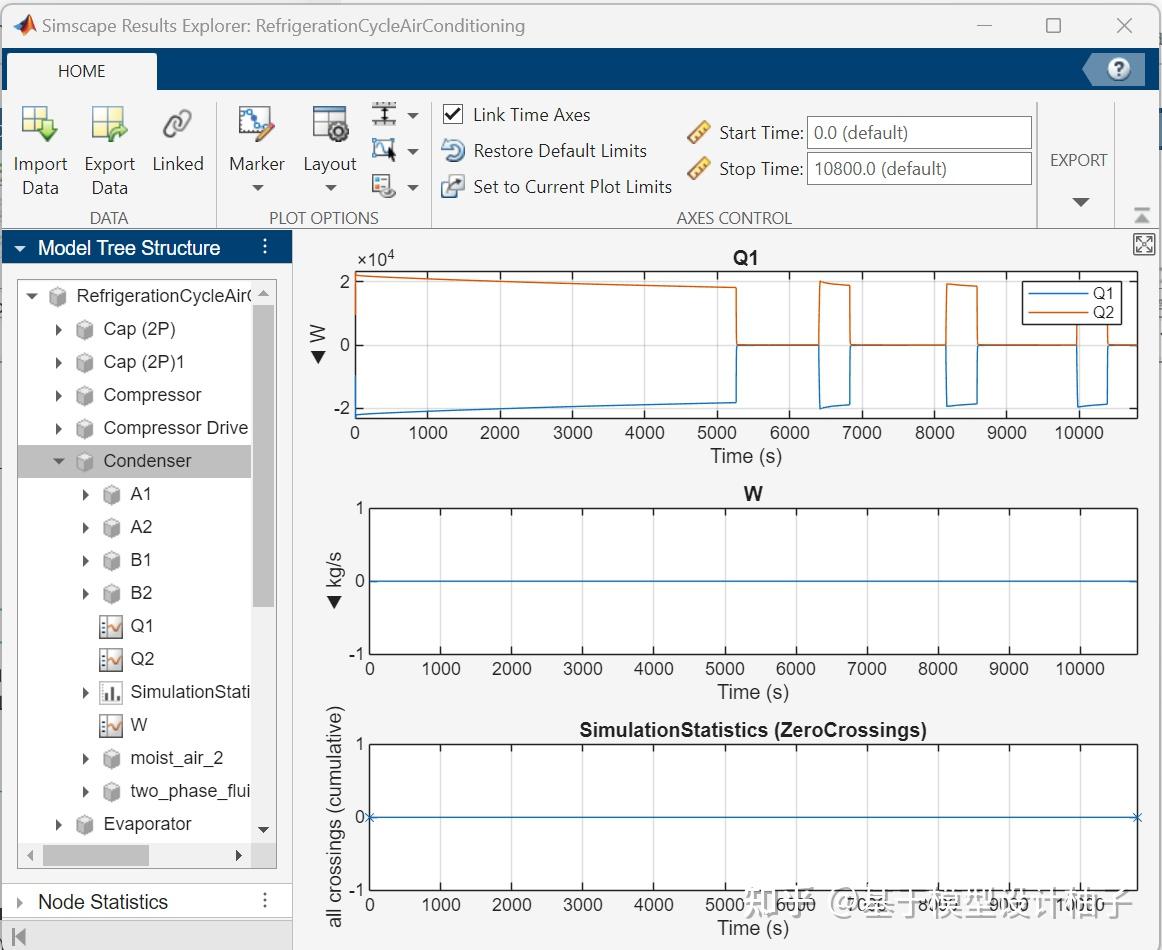Screen dimensions: 1162x950
Task: Select Q2 signal in the tree
Action: pyautogui.click(x=141, y=659)
